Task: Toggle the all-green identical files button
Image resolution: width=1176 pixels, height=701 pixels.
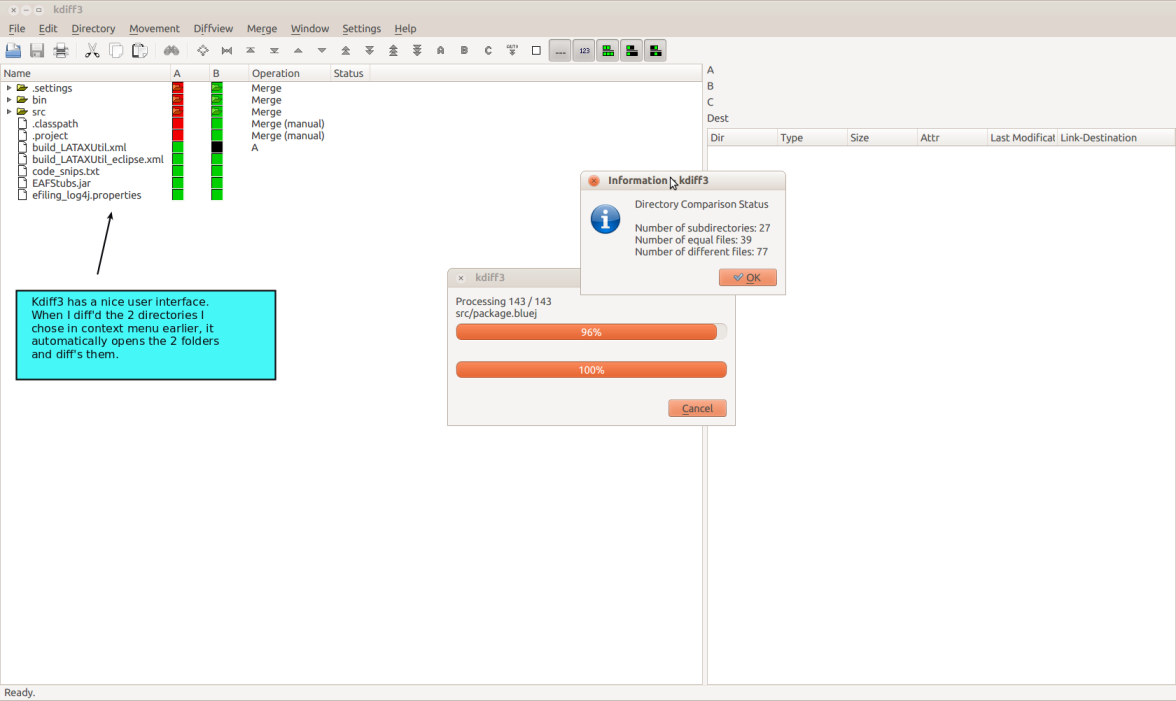Action: click(x=608, y=50)
